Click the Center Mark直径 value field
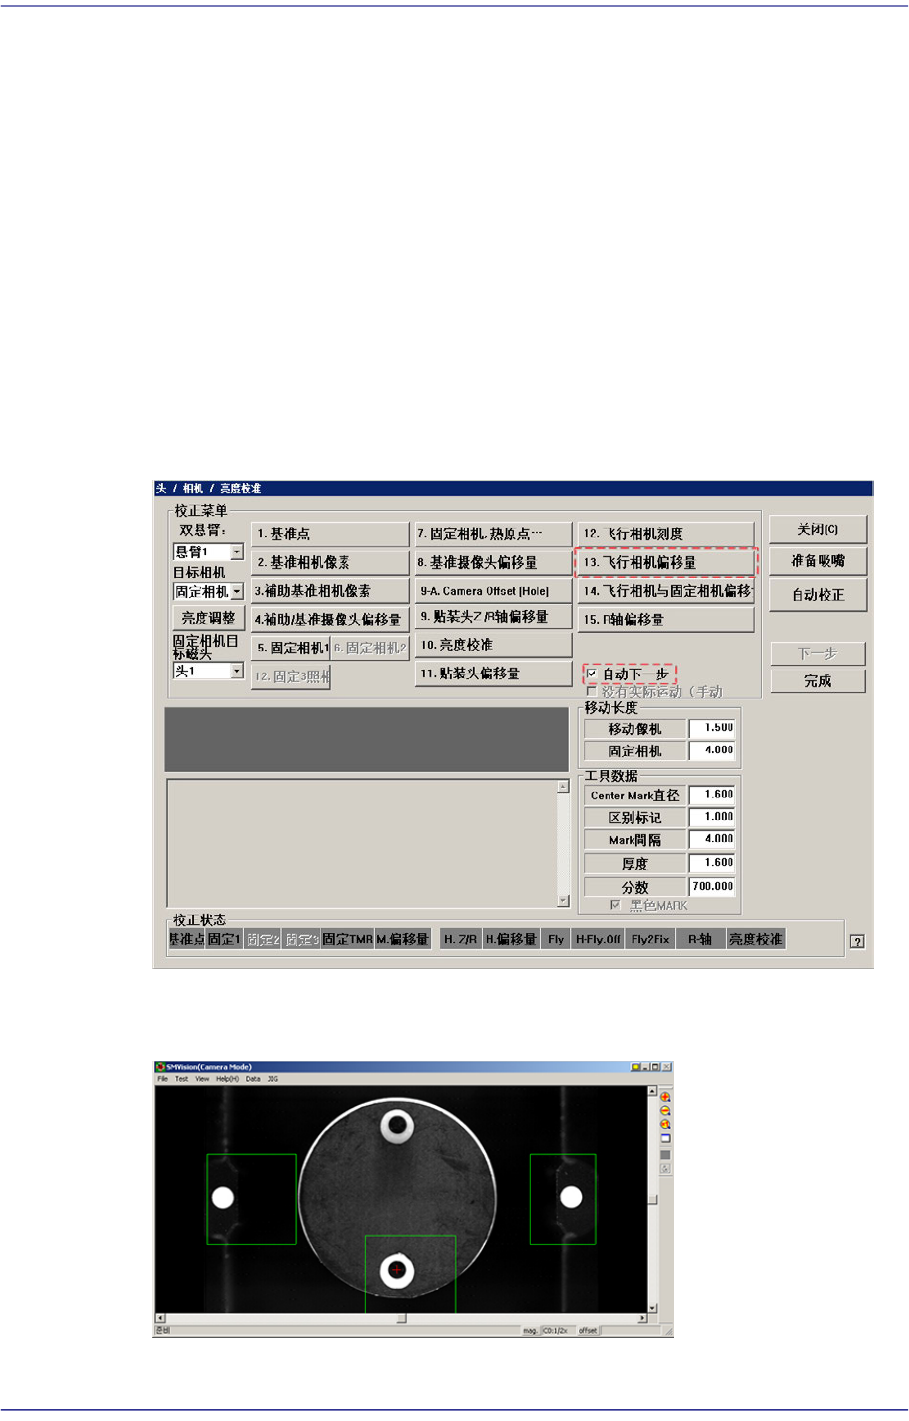Screen dimensions: 909x1421 712,795
